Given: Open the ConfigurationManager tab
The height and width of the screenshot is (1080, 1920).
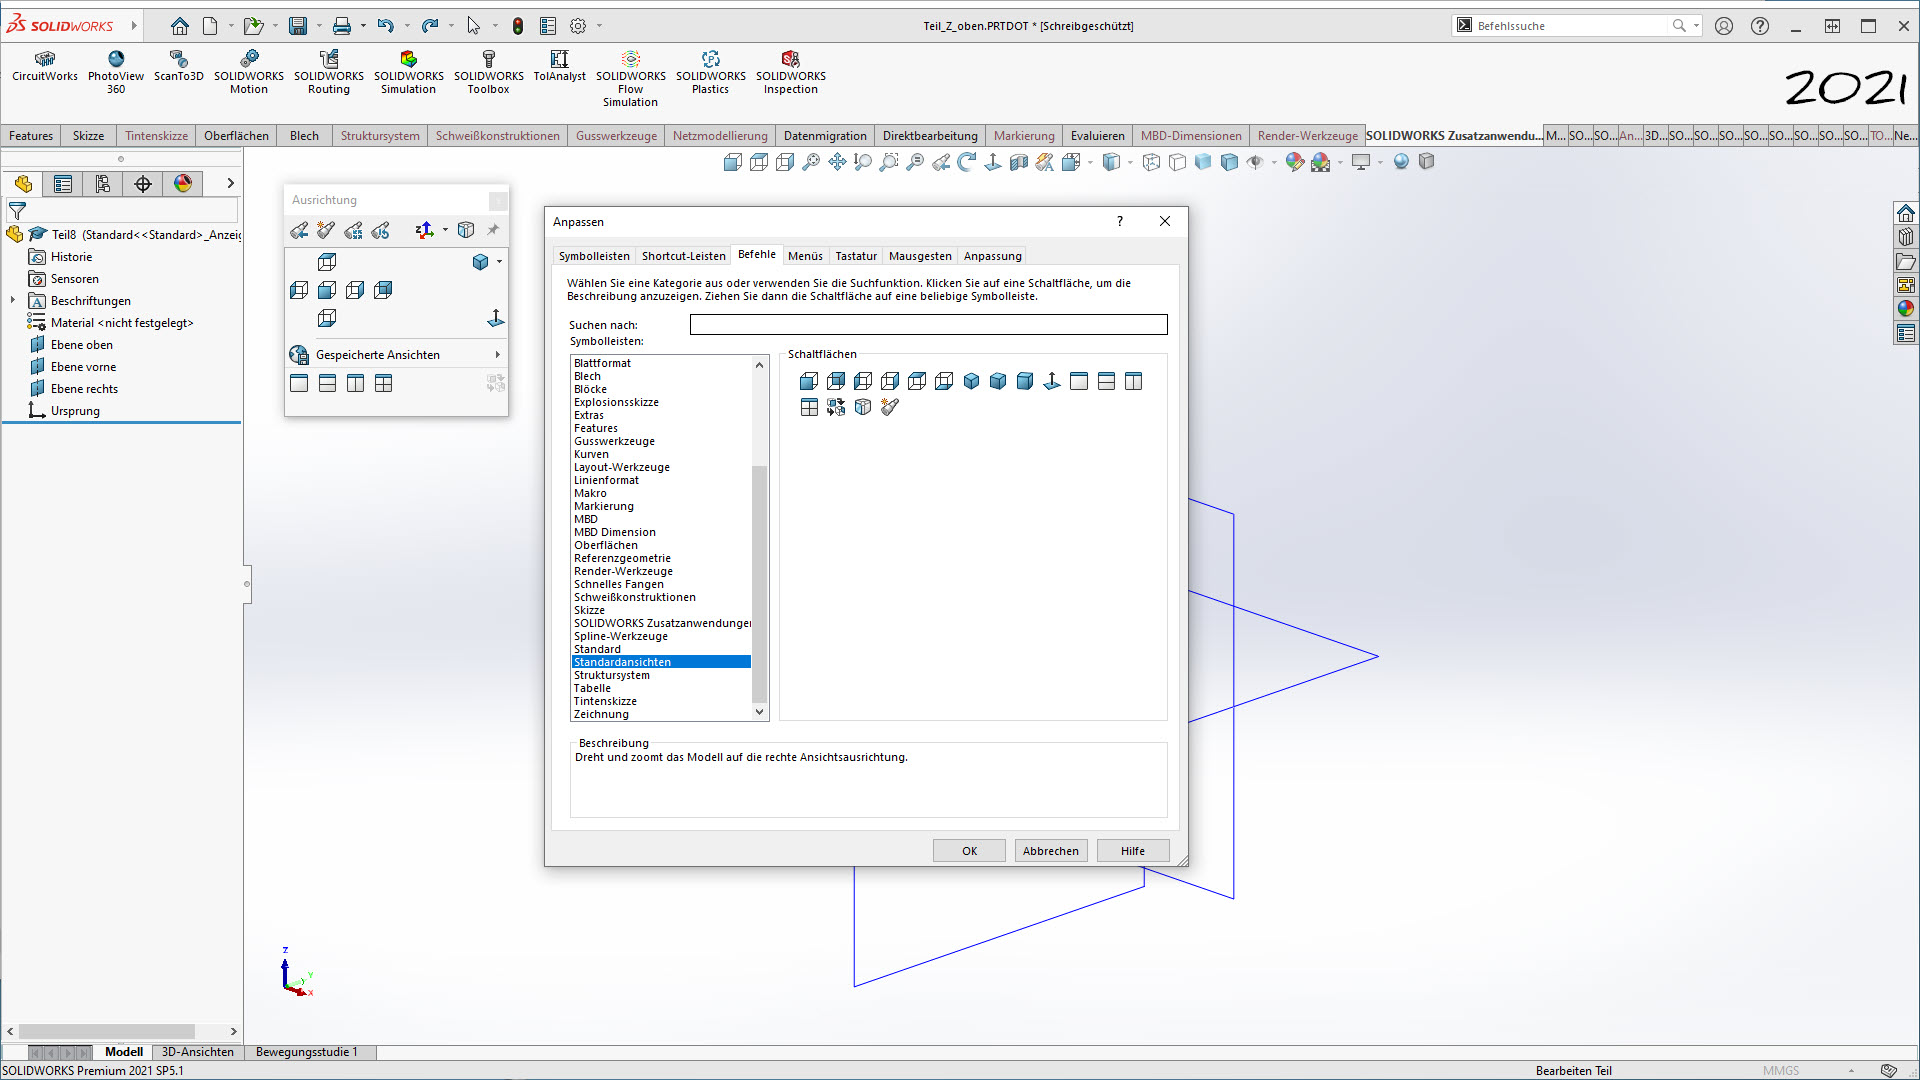Looking at the screenshot, I should (x=103, y=184).
